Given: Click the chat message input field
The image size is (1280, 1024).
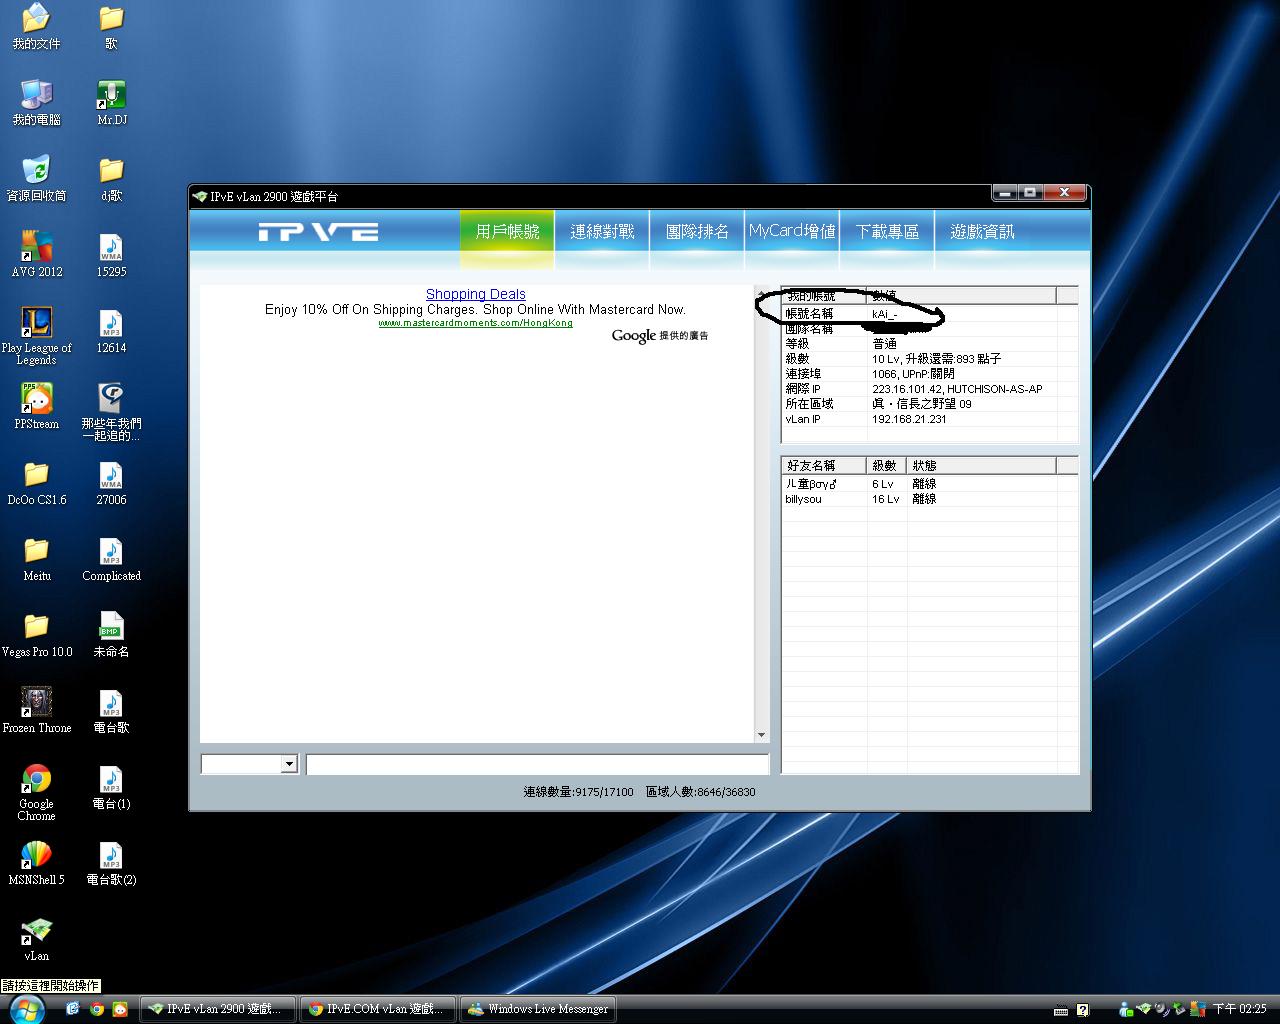Looking at the screenshot, I should [x=537, y=764].
